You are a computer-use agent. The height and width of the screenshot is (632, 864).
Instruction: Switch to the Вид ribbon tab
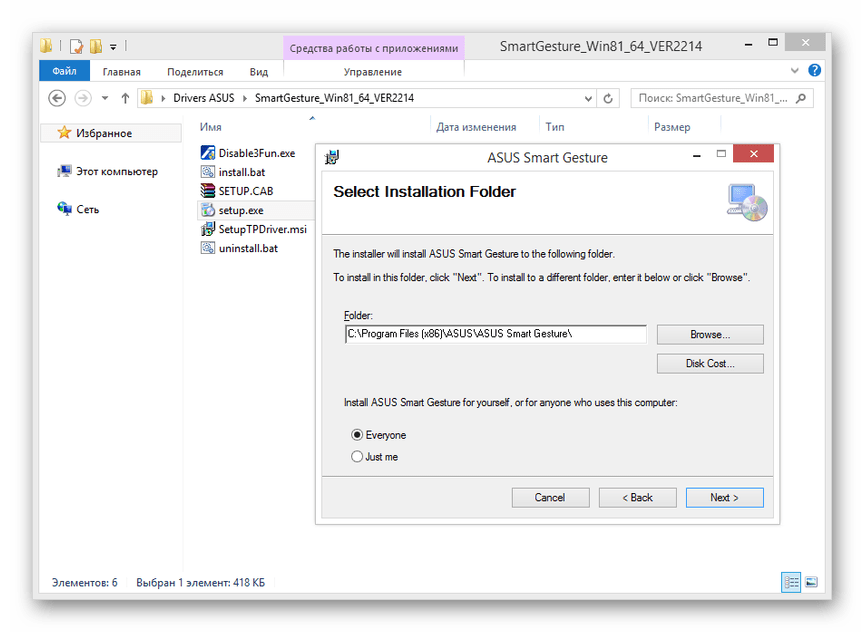coord(258,72)
